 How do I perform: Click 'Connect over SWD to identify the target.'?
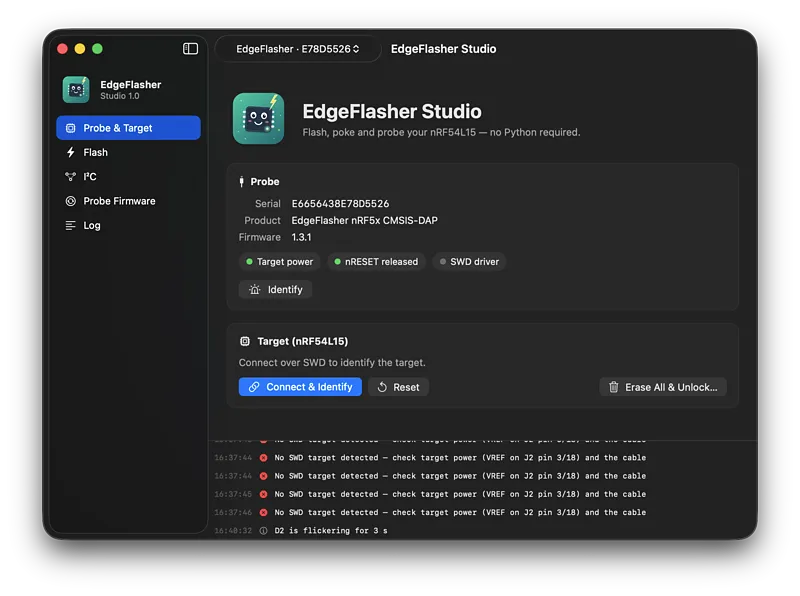click(332, 363)
